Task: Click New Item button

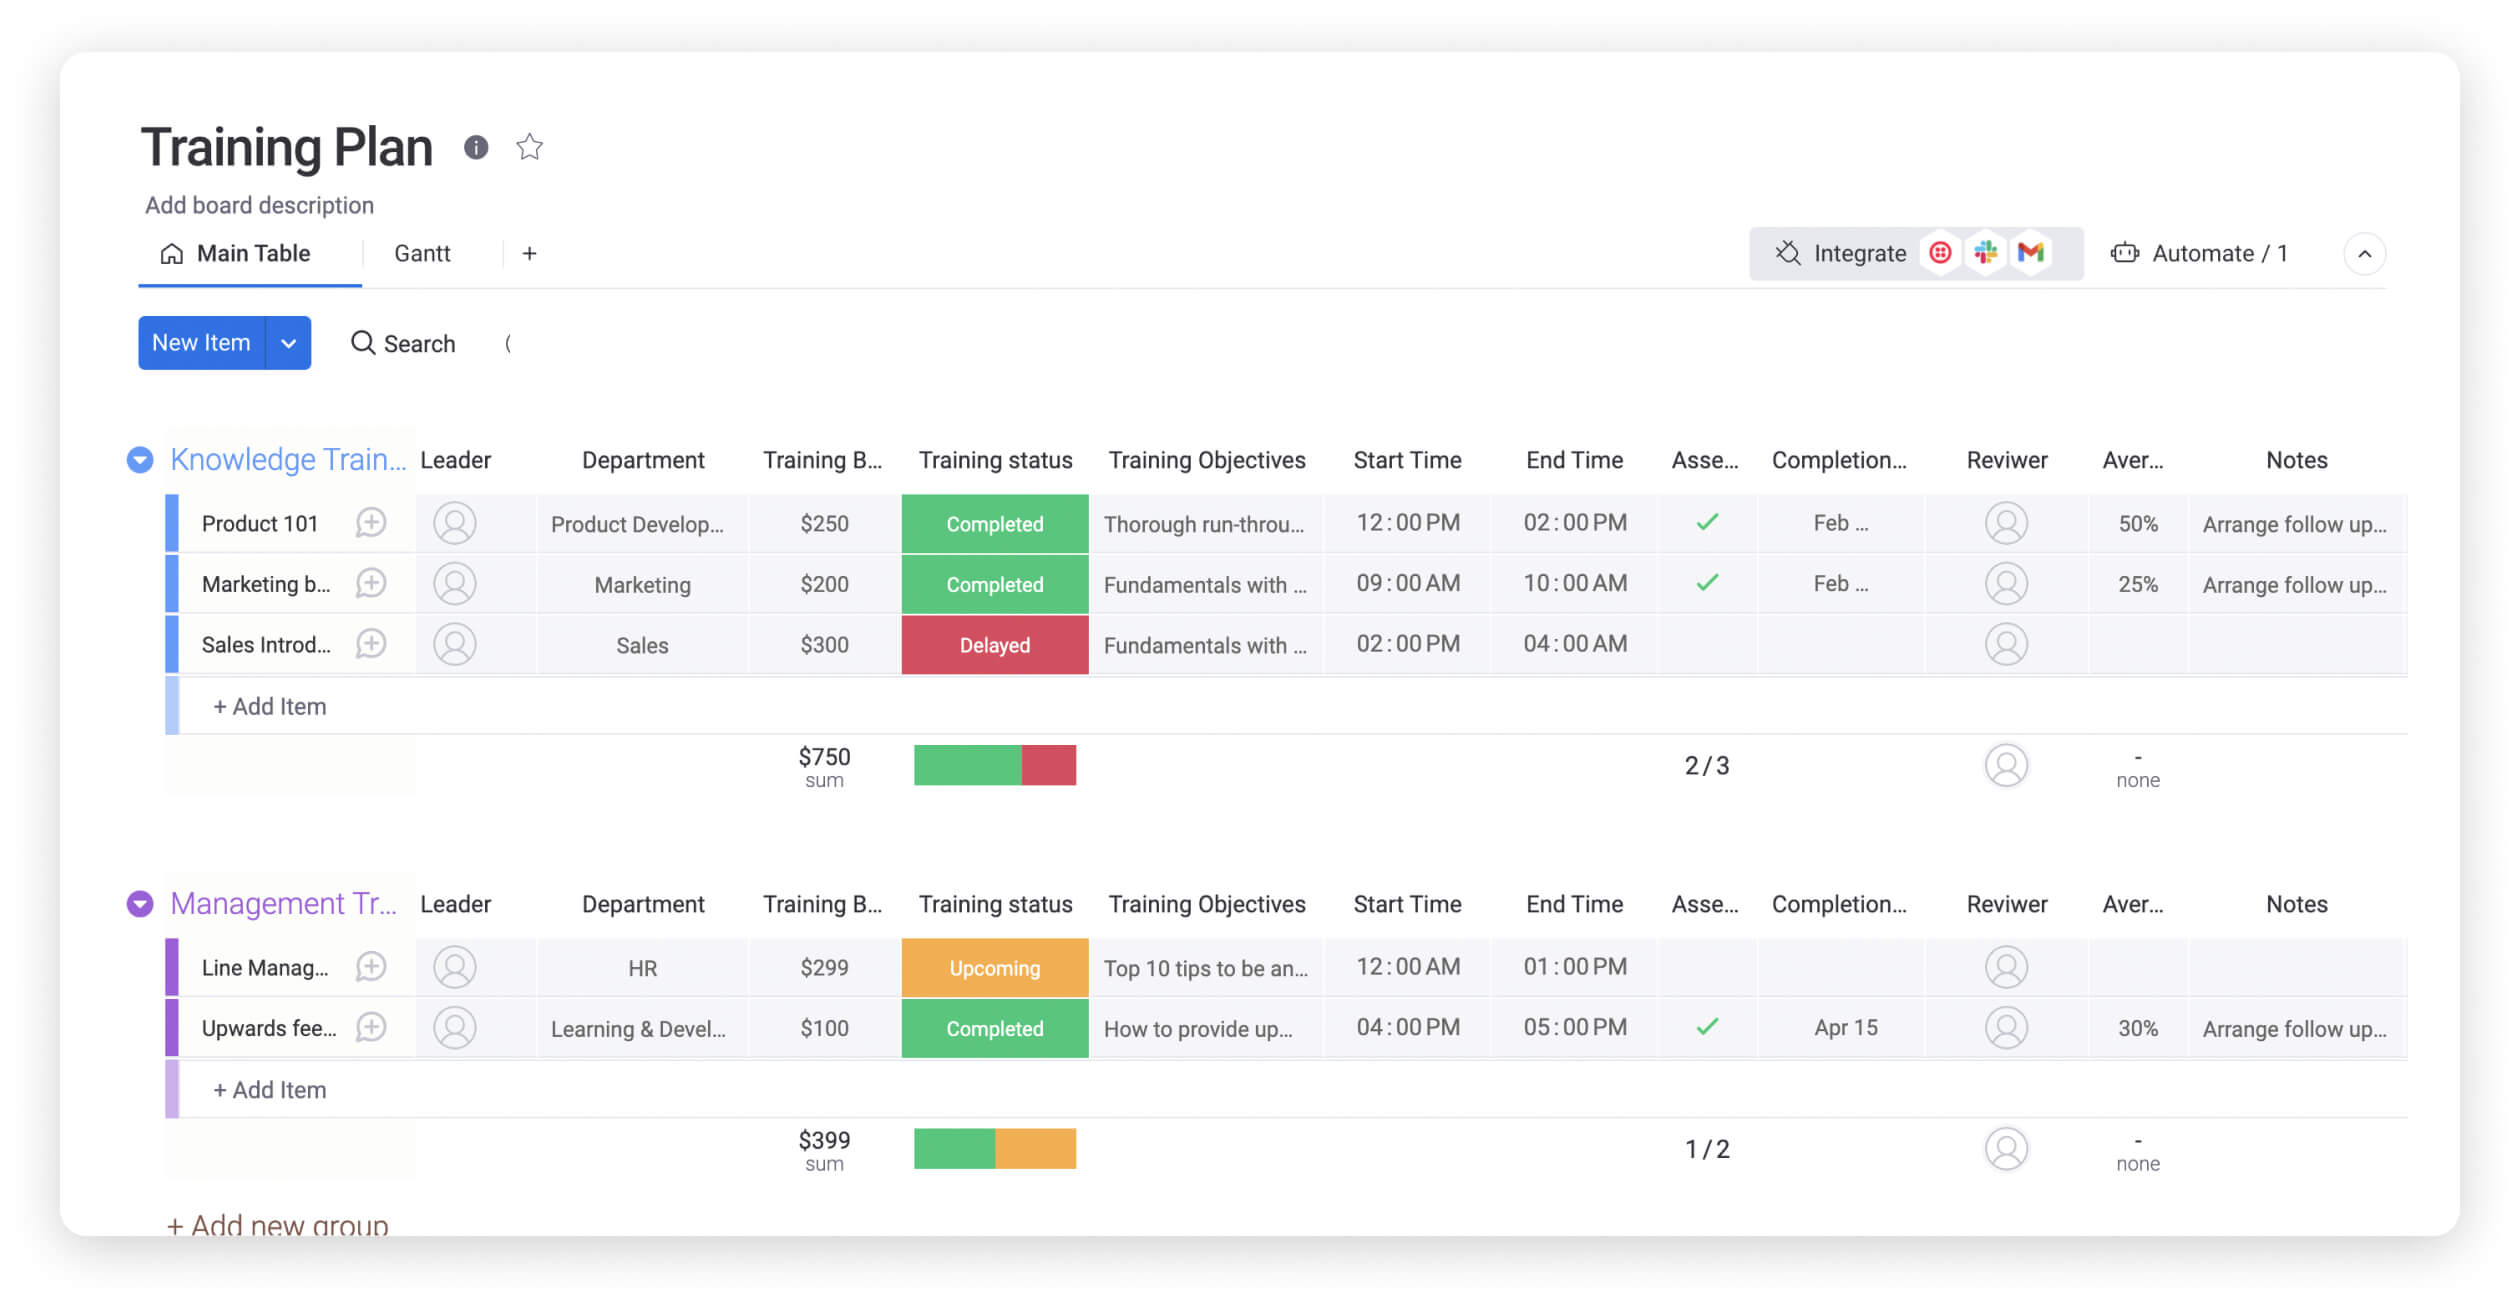Action: coord(201,343)
